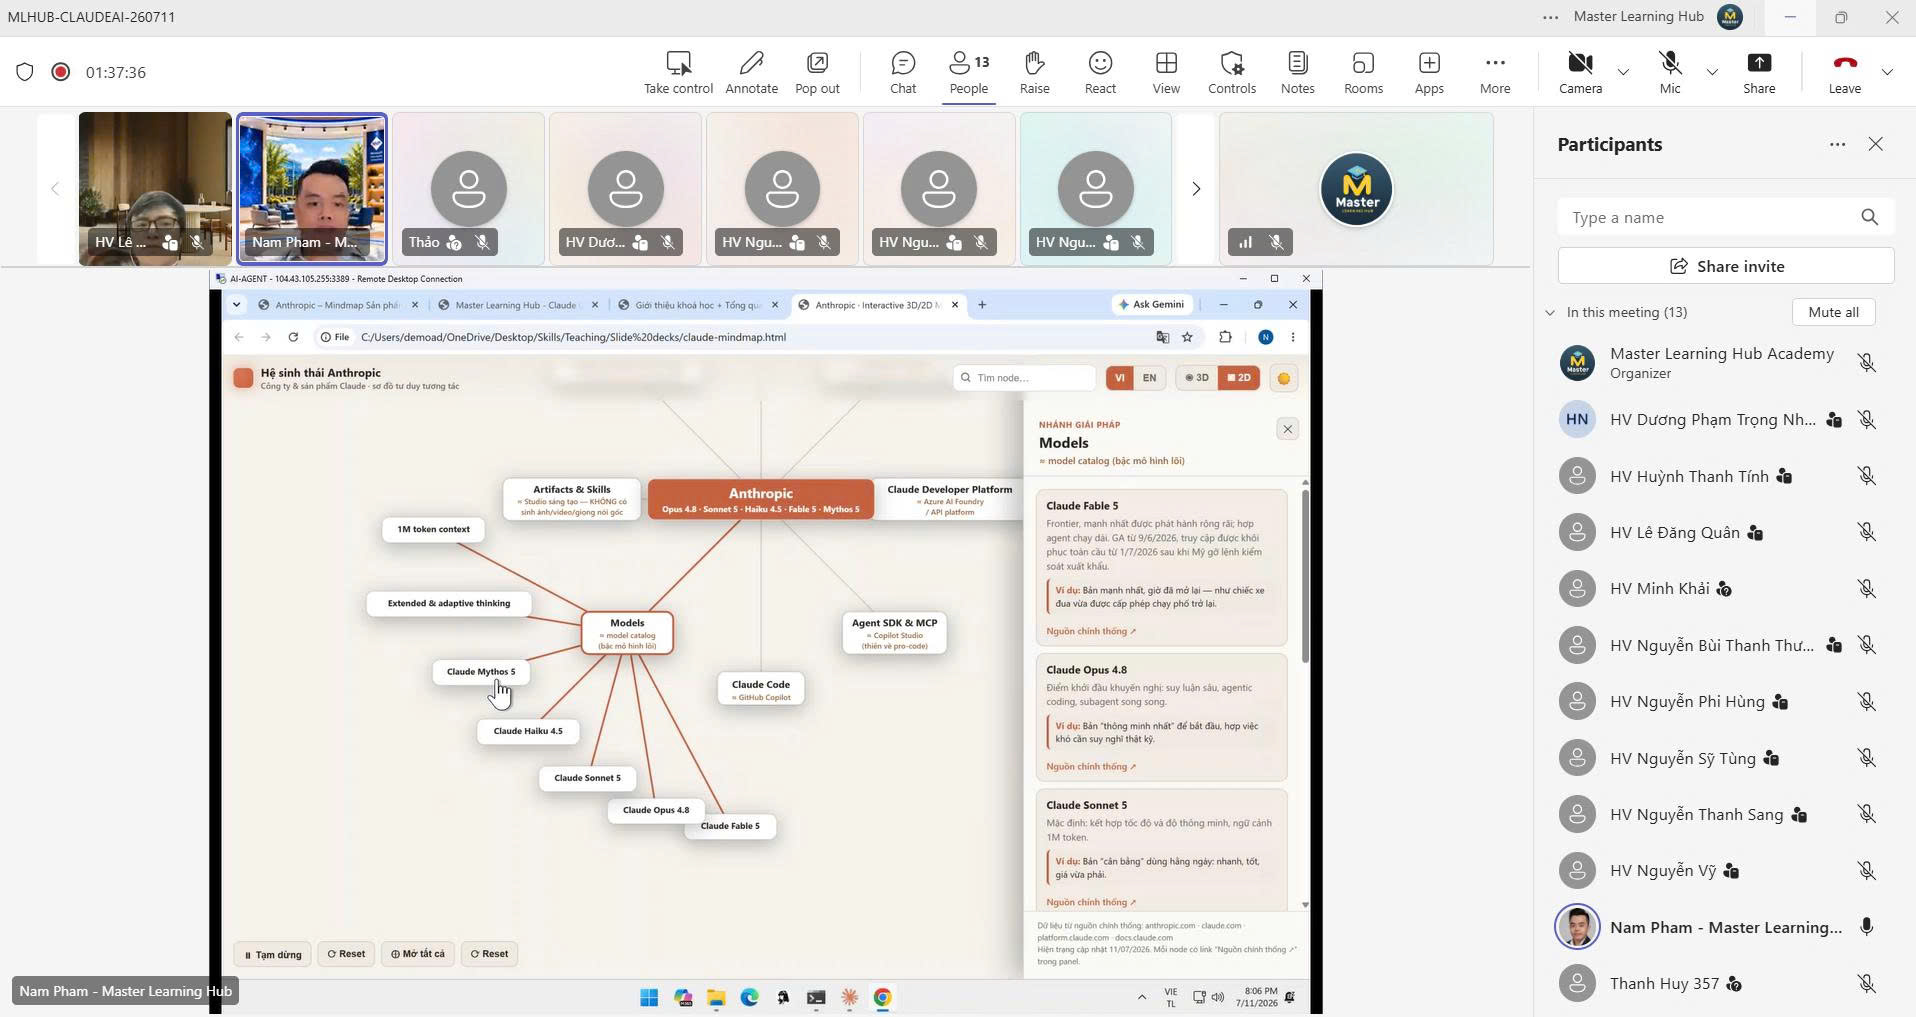1916x1017 pixels.
Task: Switch mindmap language to EN
Action: (1149, 378)
